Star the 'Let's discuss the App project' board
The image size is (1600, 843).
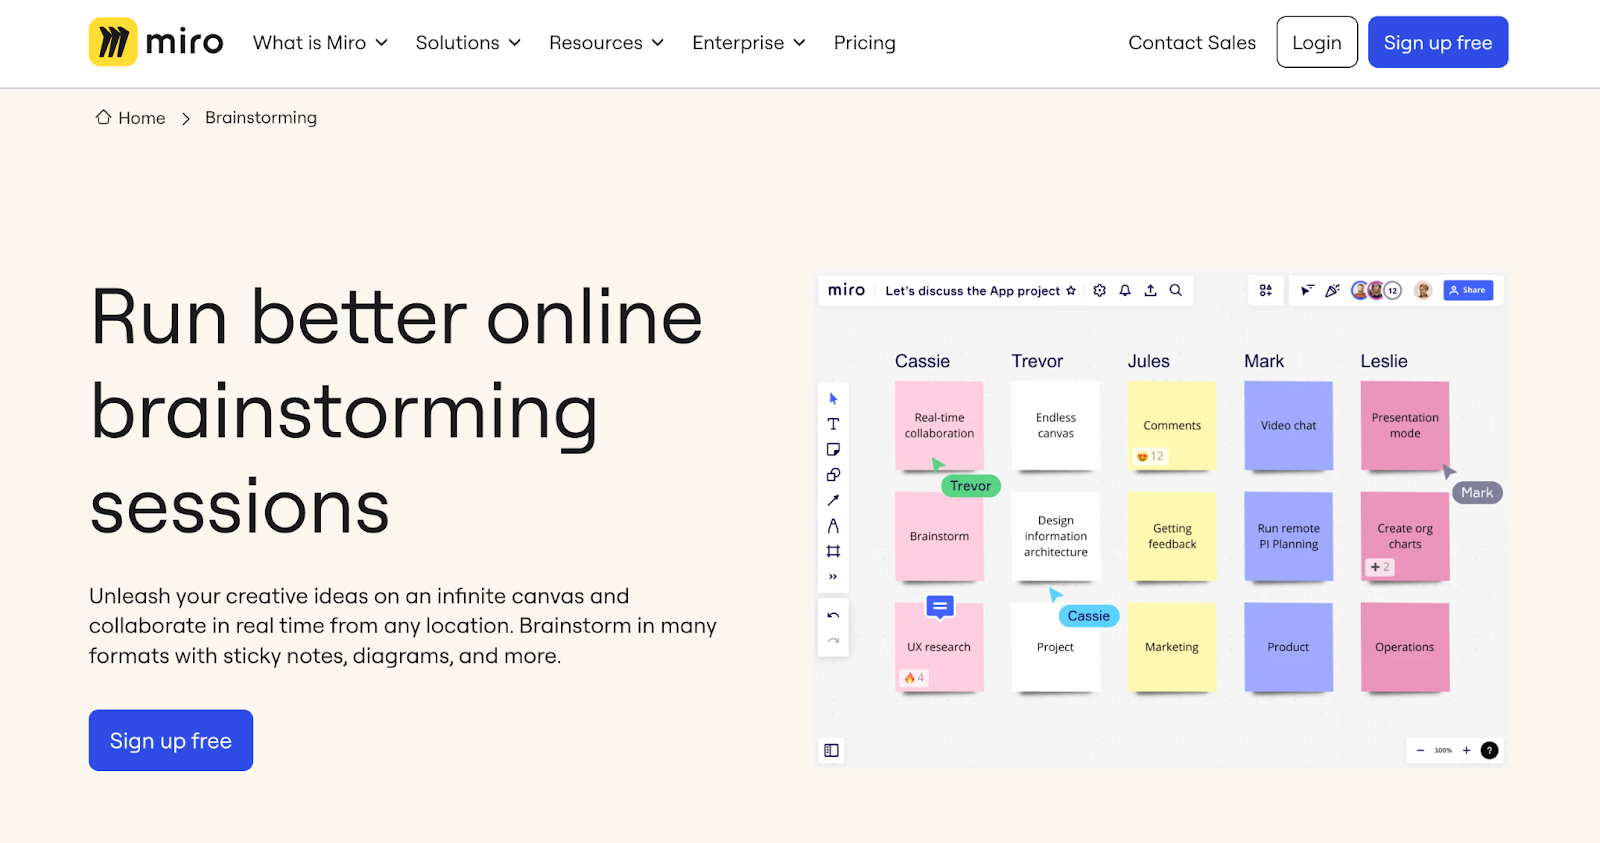tap(1071, 291)
